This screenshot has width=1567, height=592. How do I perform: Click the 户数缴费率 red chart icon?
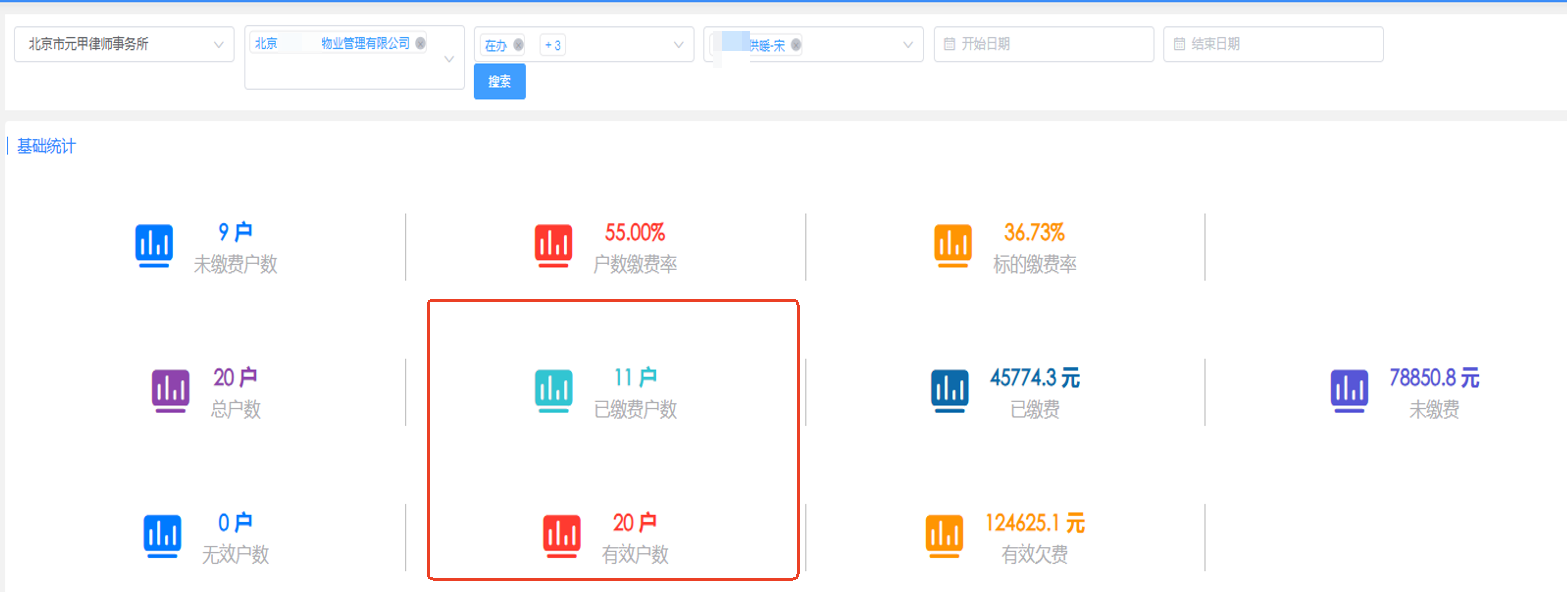click(553, 246)
